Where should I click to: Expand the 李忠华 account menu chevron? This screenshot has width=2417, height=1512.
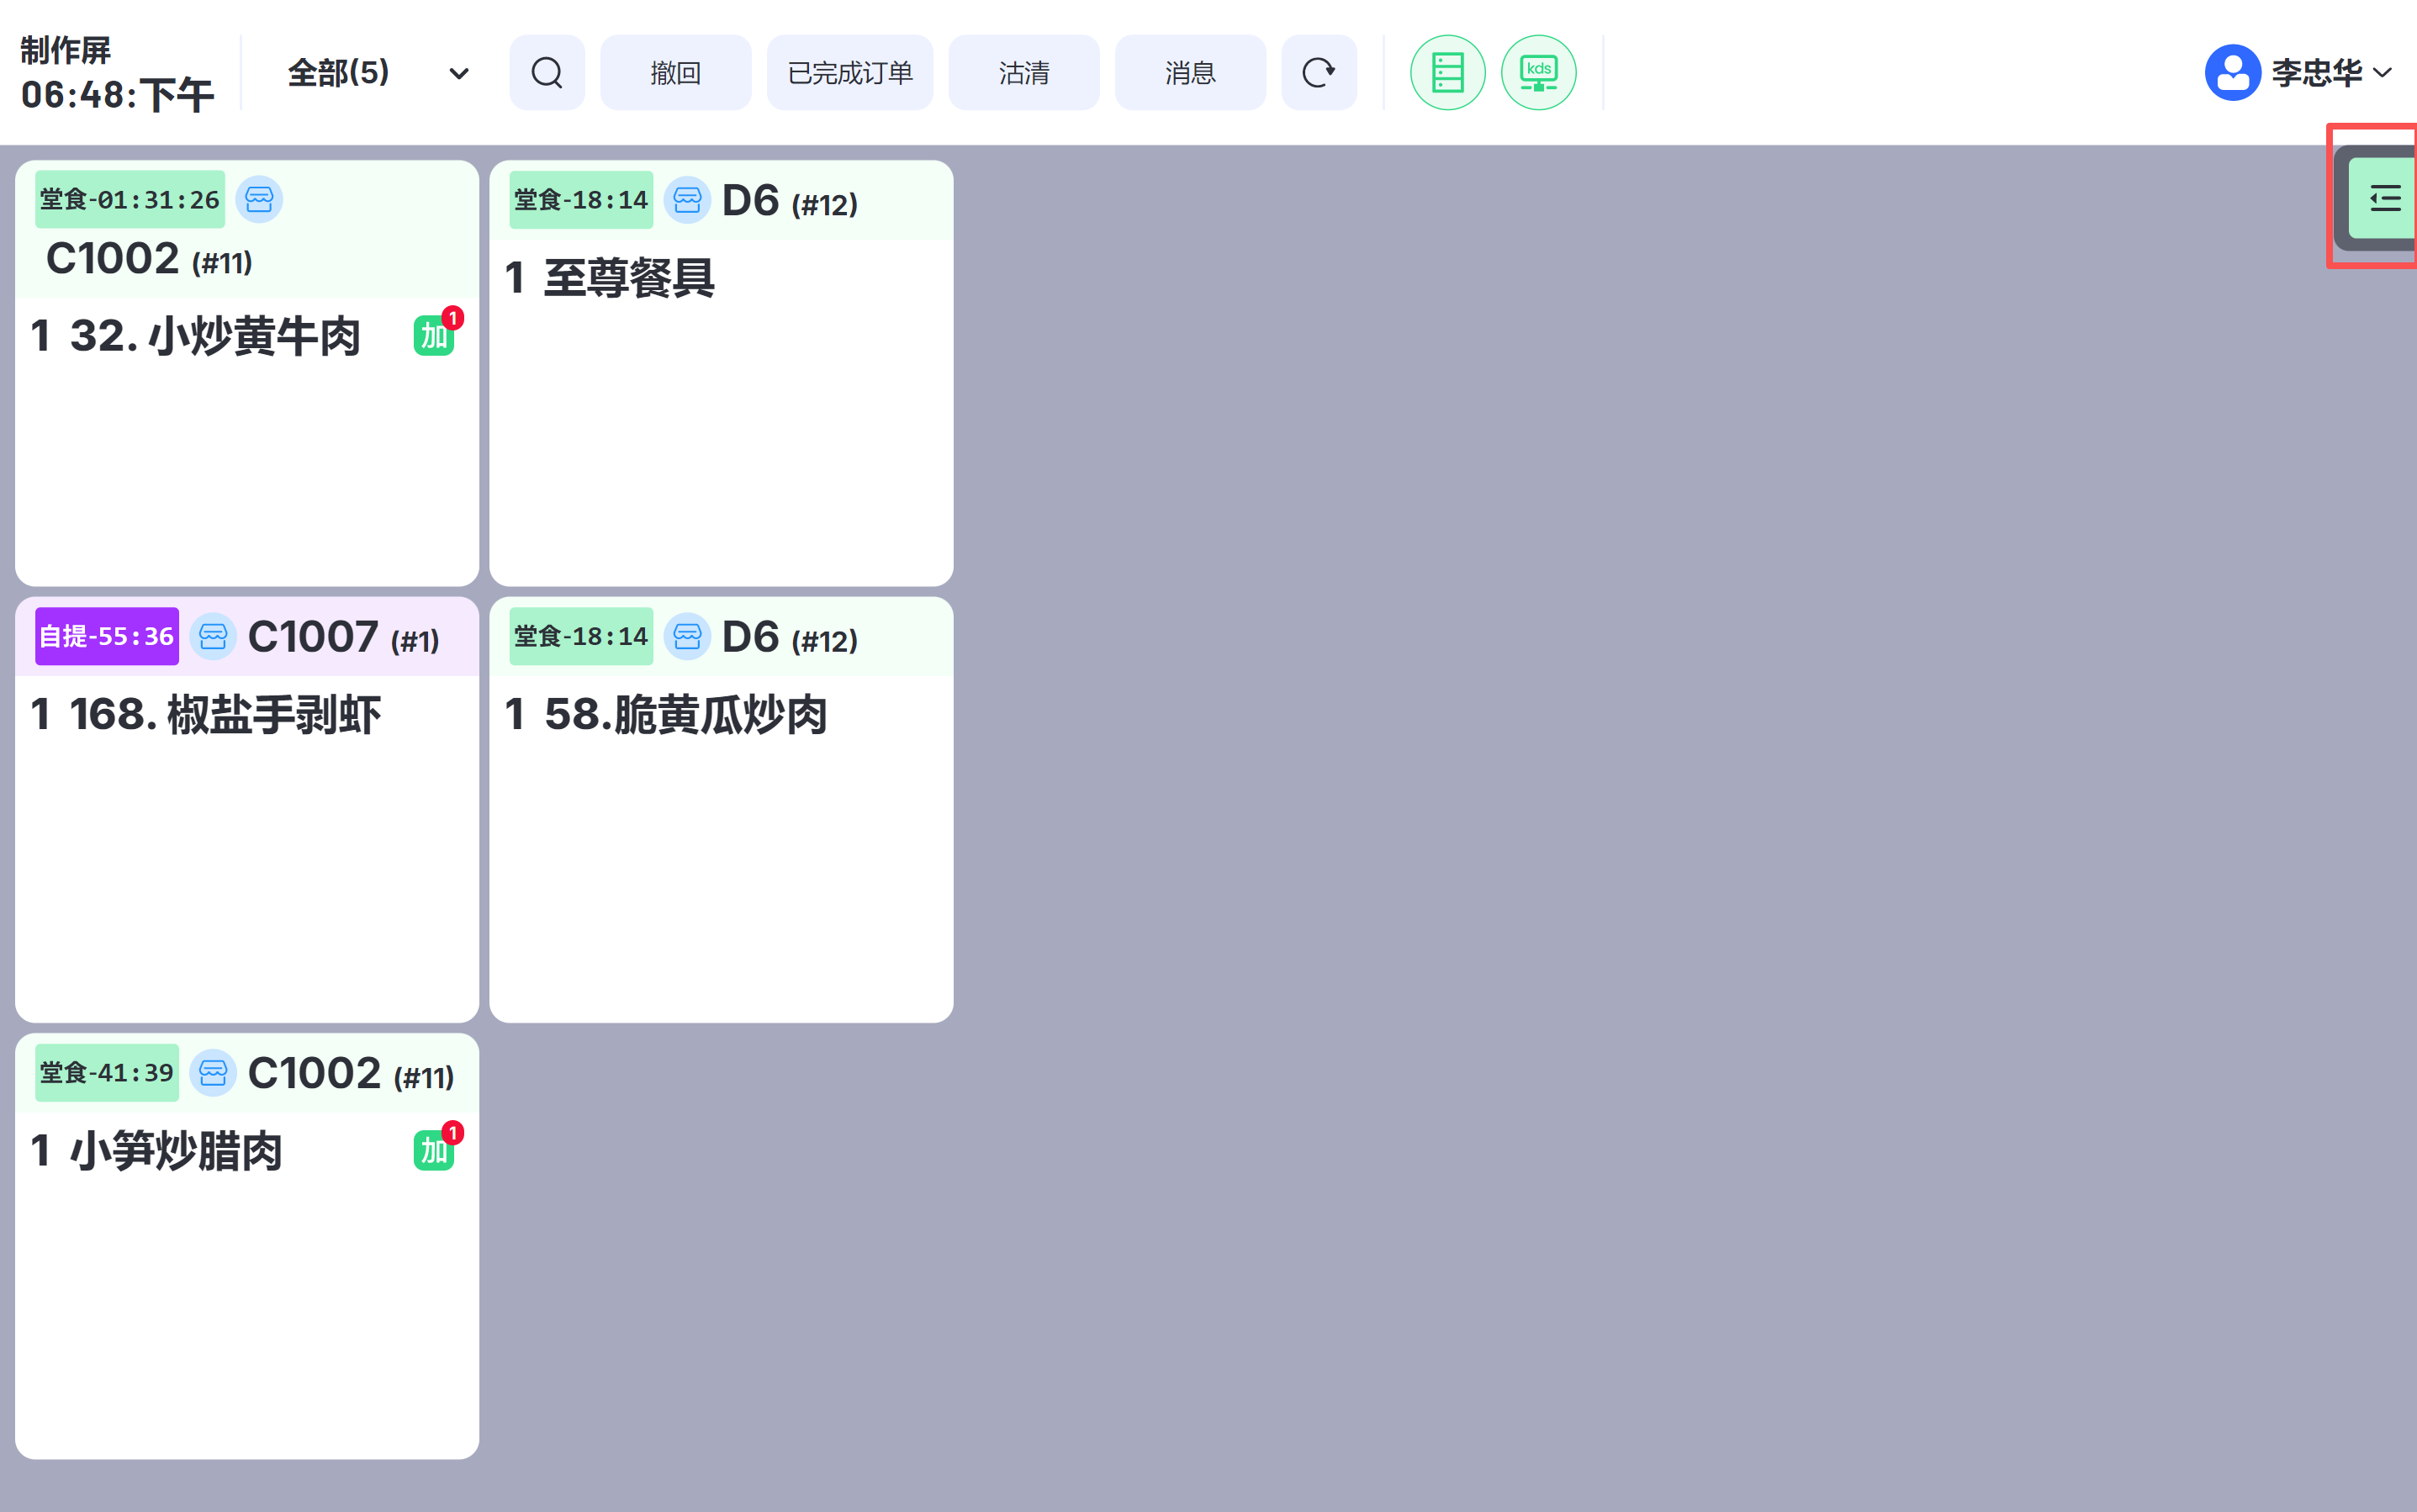2383,73
